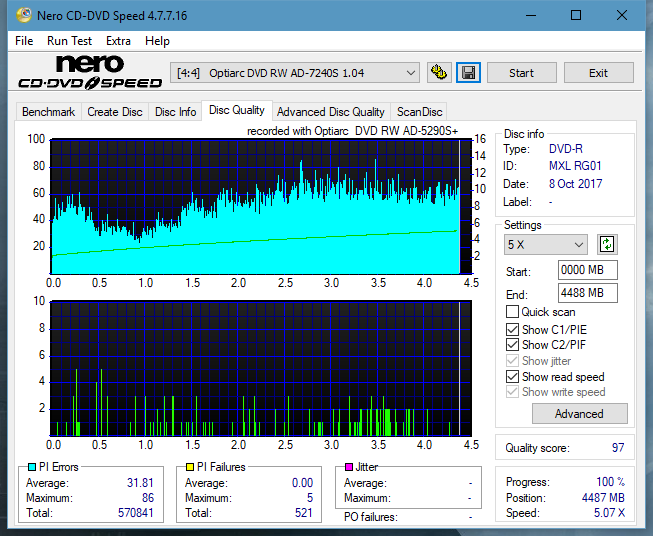Click the cyan PI Errors legend swatch
The width and height of the screenshot is (653, 536).
click(x=32, y=467)
